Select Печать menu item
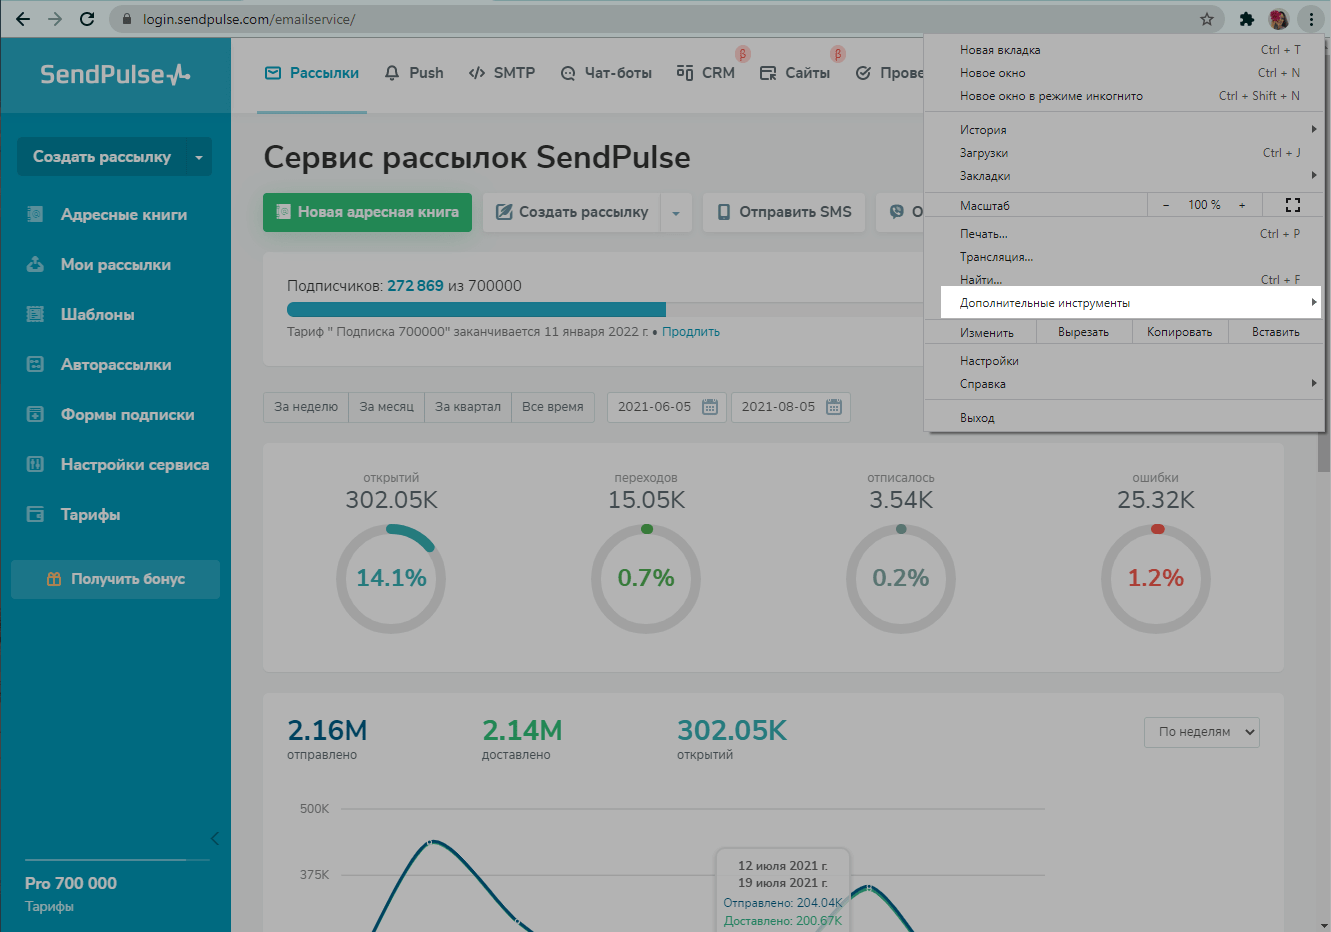This screenshot has width=1331, height=932. [x=1125, y=234]
